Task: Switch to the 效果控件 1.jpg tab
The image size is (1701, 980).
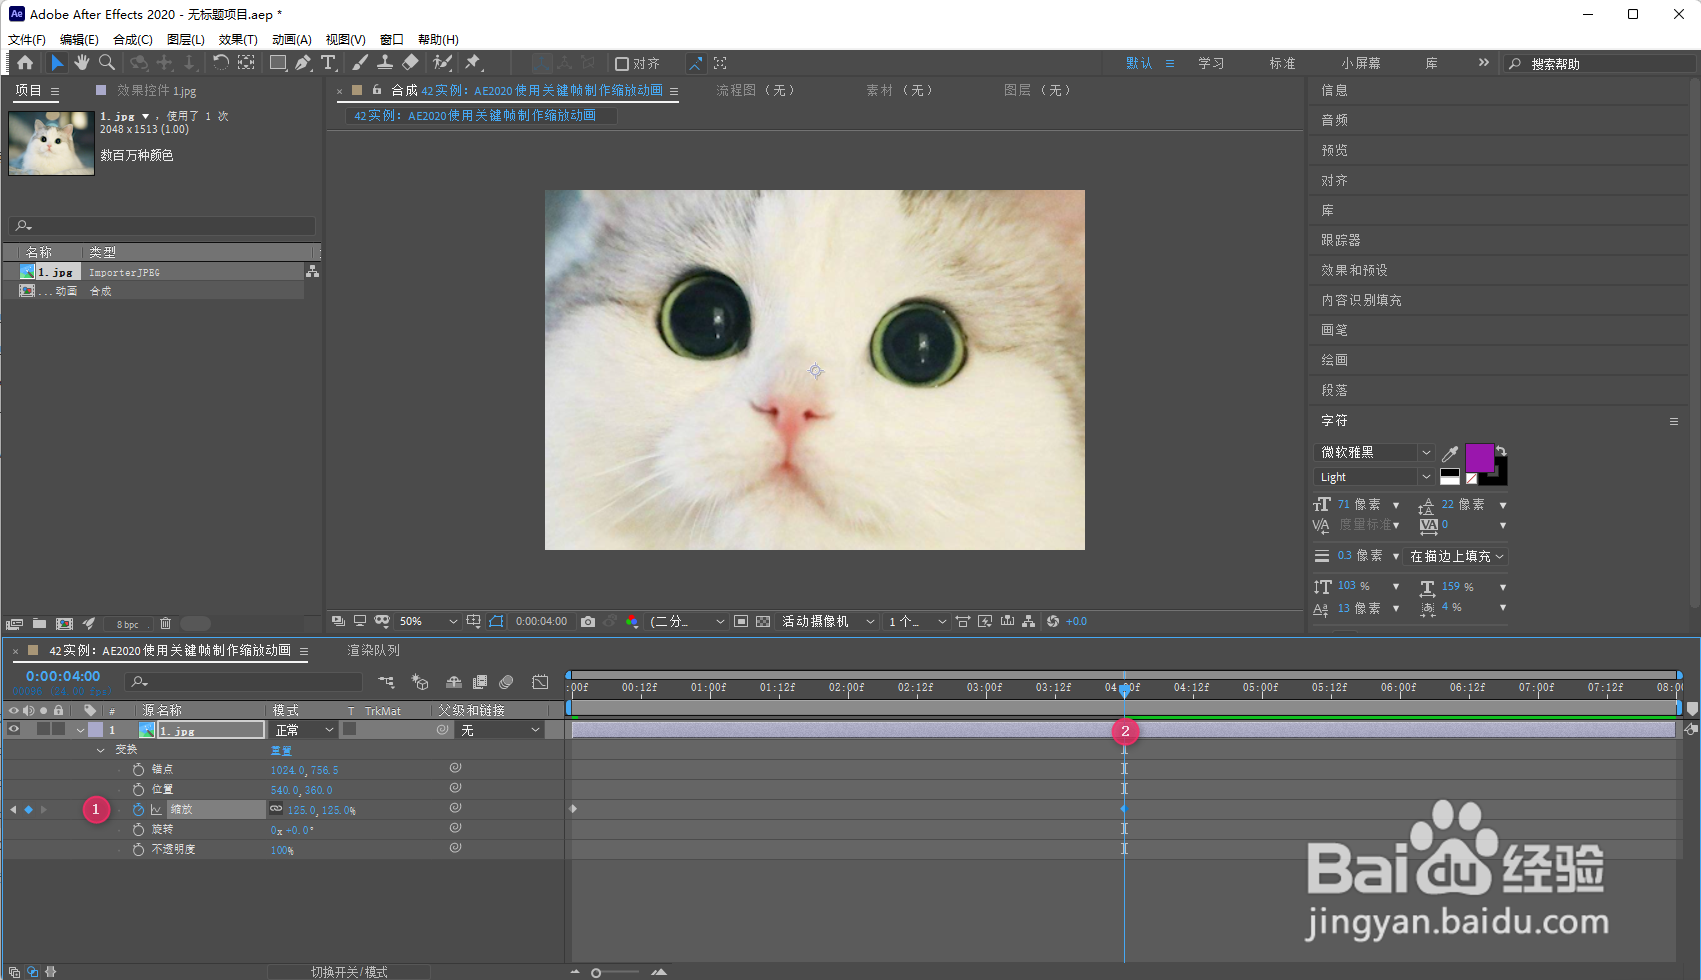Action: pos(156,91)
